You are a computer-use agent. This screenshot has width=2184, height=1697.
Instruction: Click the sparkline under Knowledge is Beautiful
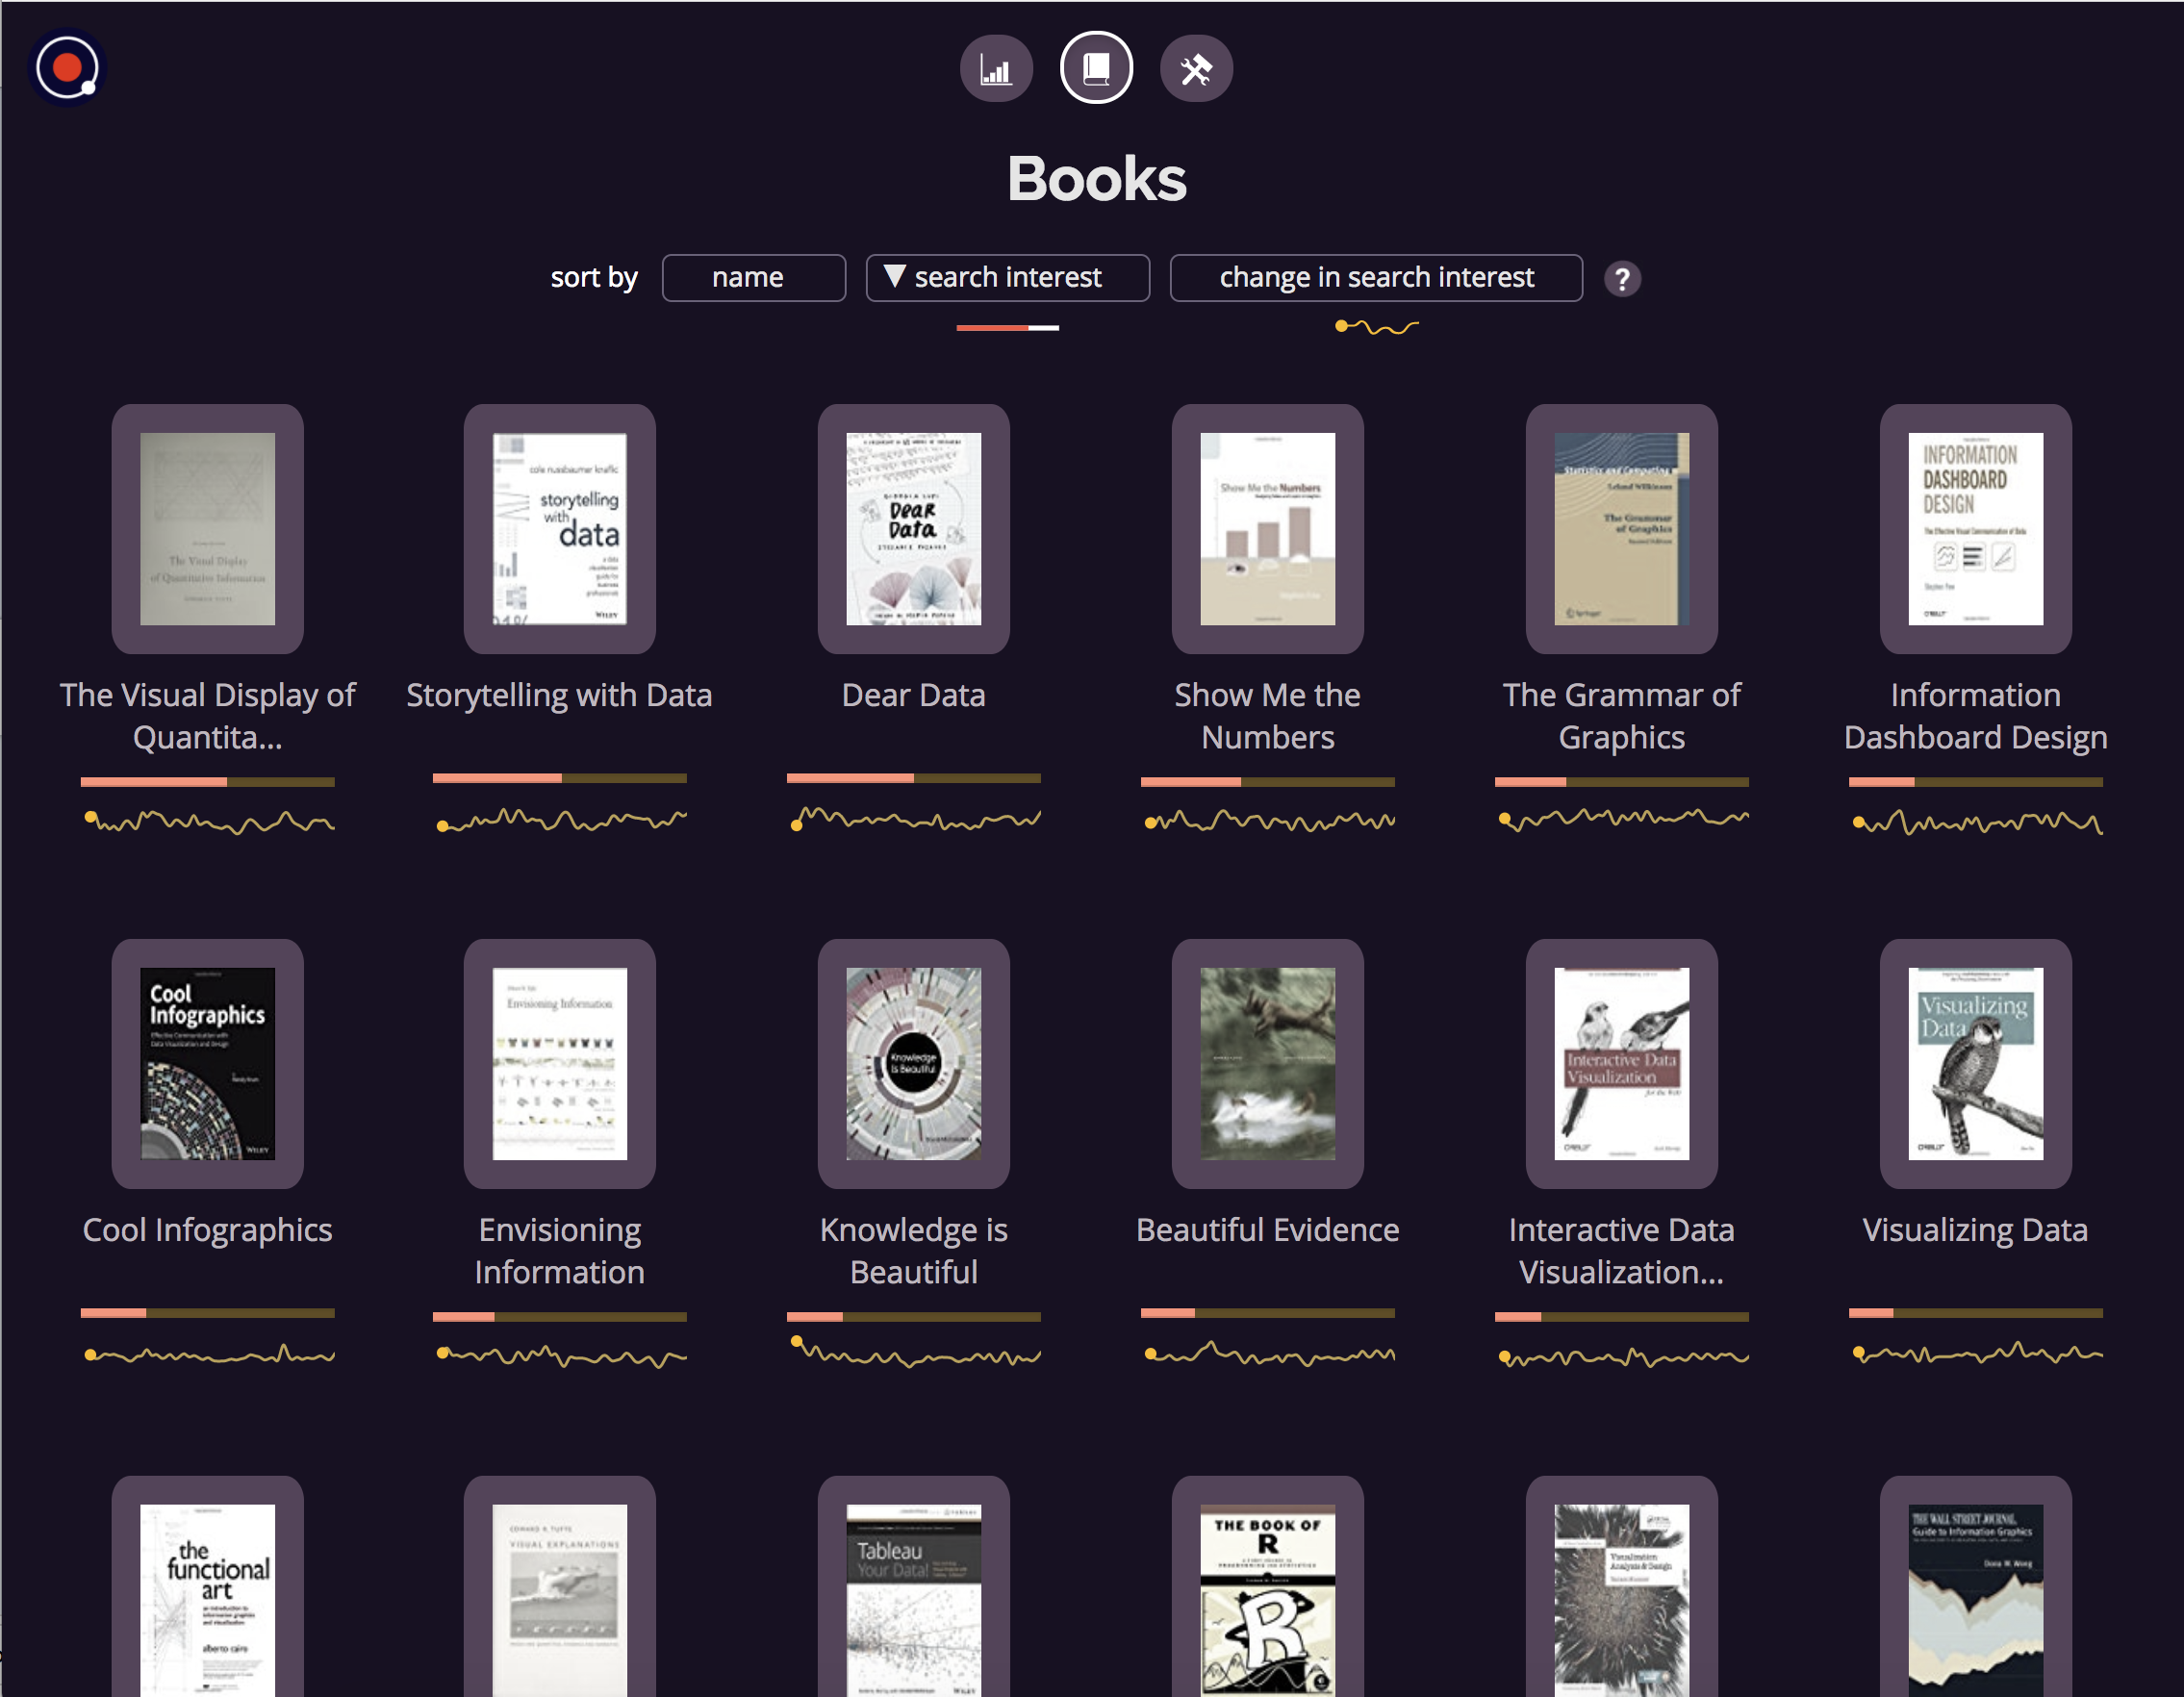(913, 1357)
